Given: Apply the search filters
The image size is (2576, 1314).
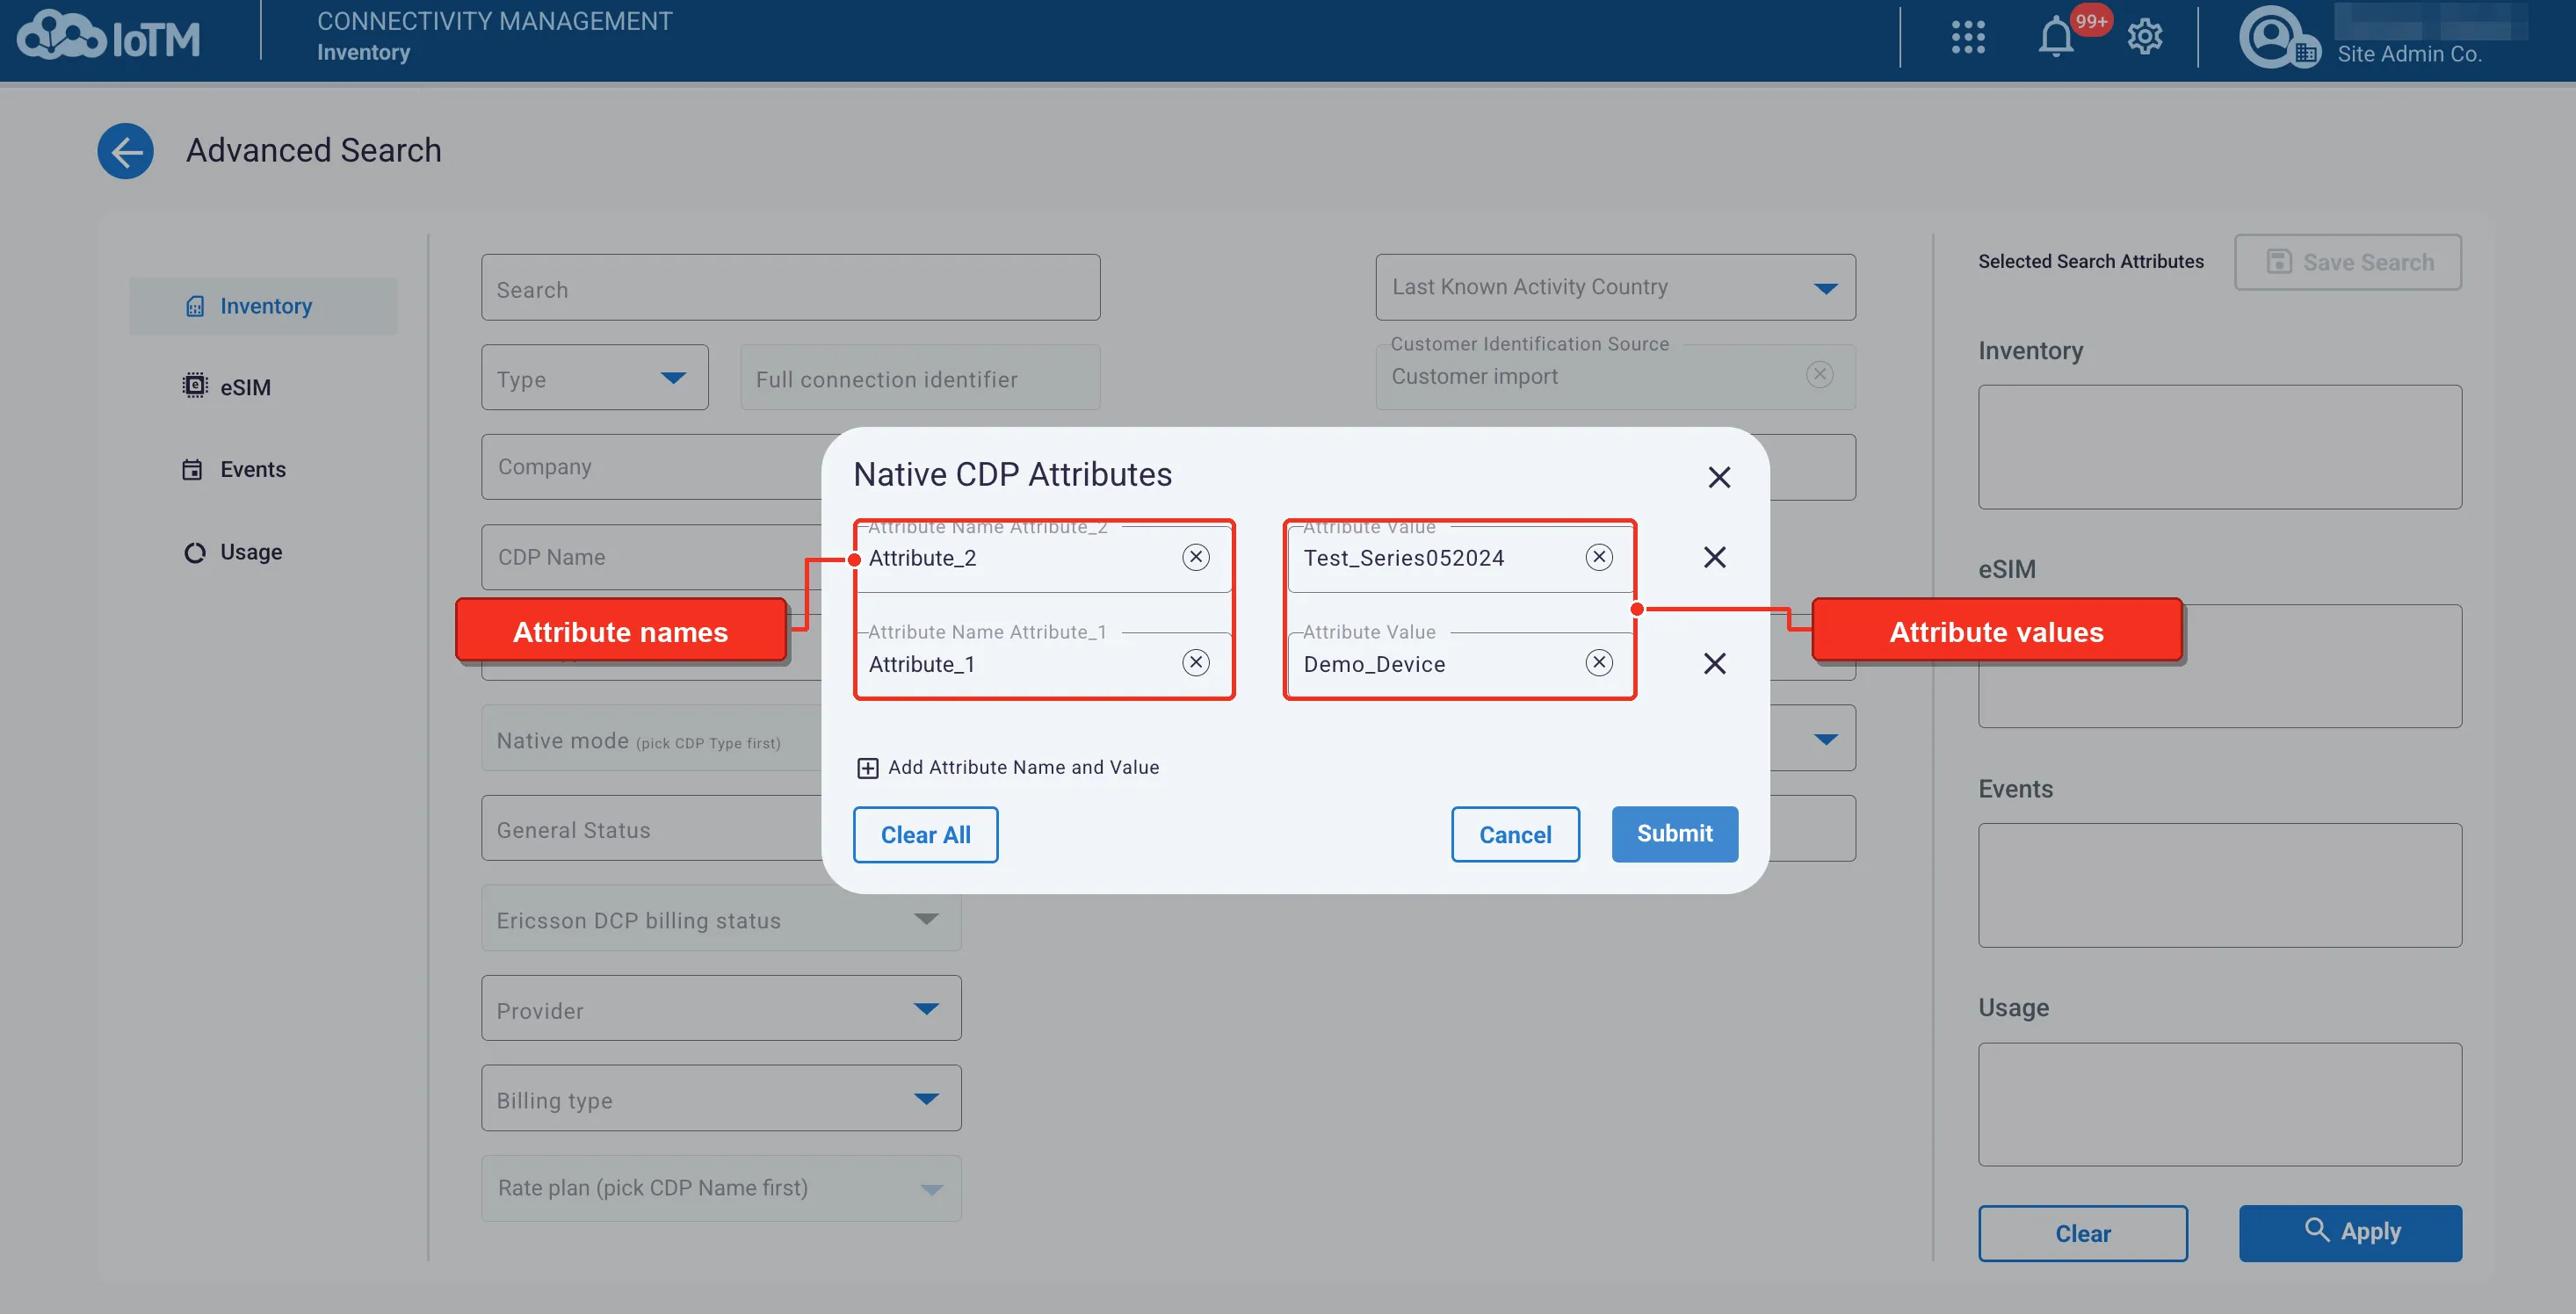Looking at the screenshot, I should click(x=2350, y=1233).
